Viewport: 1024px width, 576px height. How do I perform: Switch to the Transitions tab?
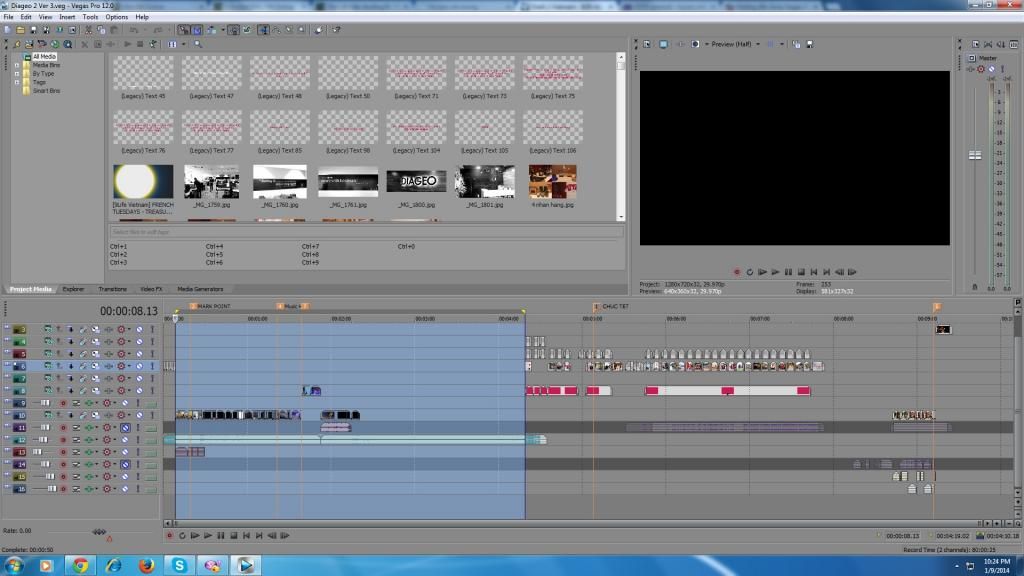click(x=112, y=289)
